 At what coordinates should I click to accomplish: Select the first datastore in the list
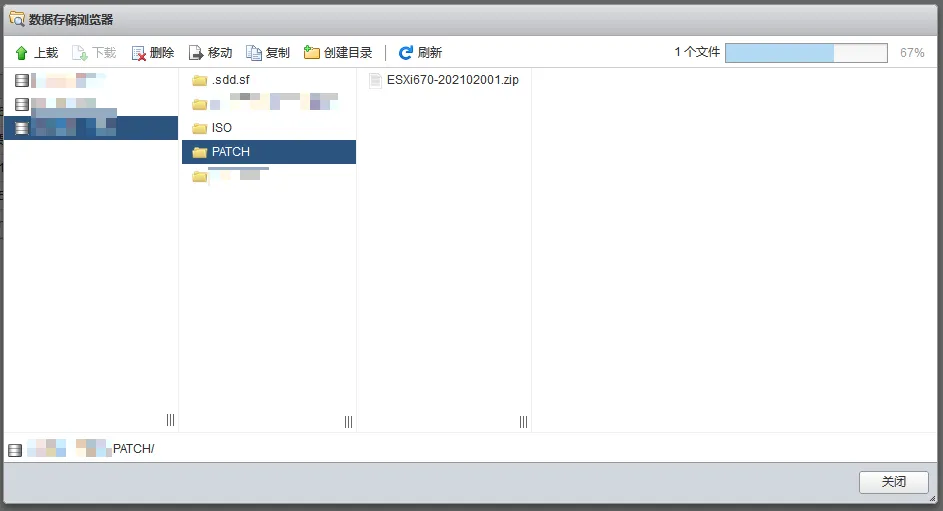click(60, 80)
